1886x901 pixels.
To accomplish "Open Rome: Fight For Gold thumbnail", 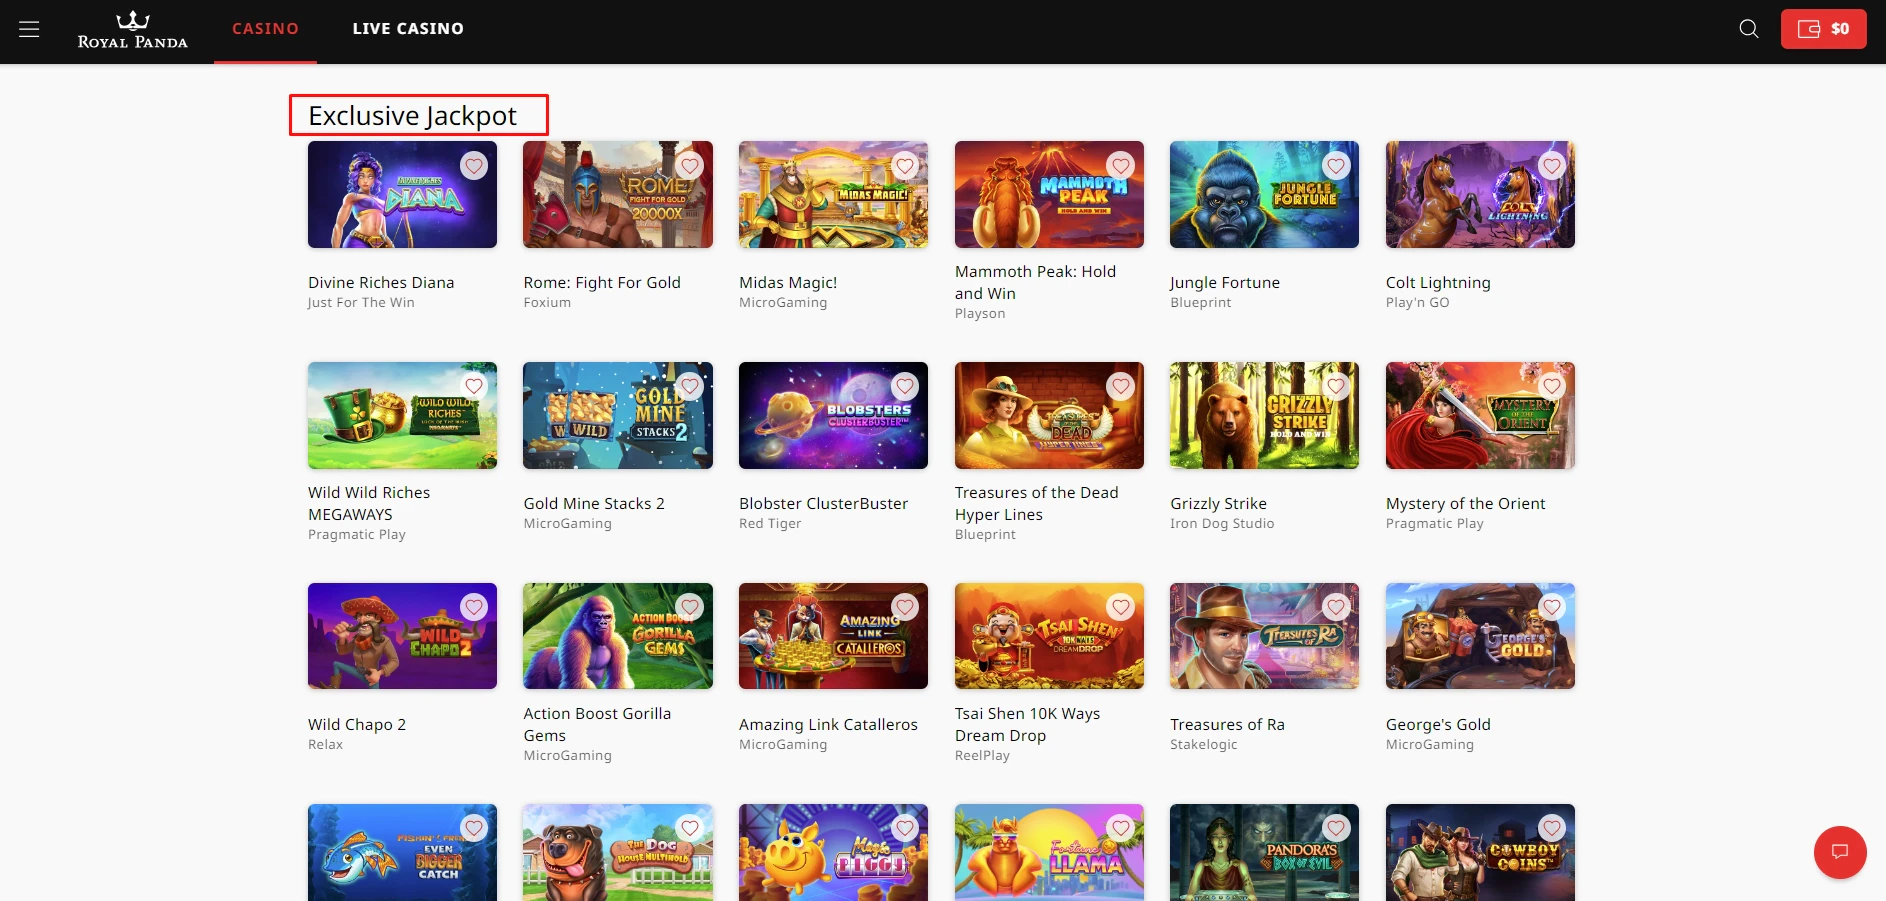I will coord(618,194).
